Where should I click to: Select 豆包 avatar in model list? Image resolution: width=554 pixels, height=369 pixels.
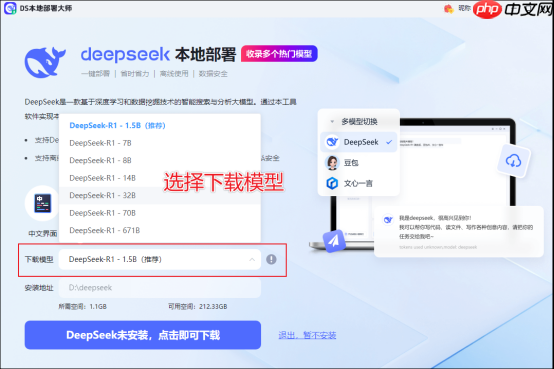[332, 163]
